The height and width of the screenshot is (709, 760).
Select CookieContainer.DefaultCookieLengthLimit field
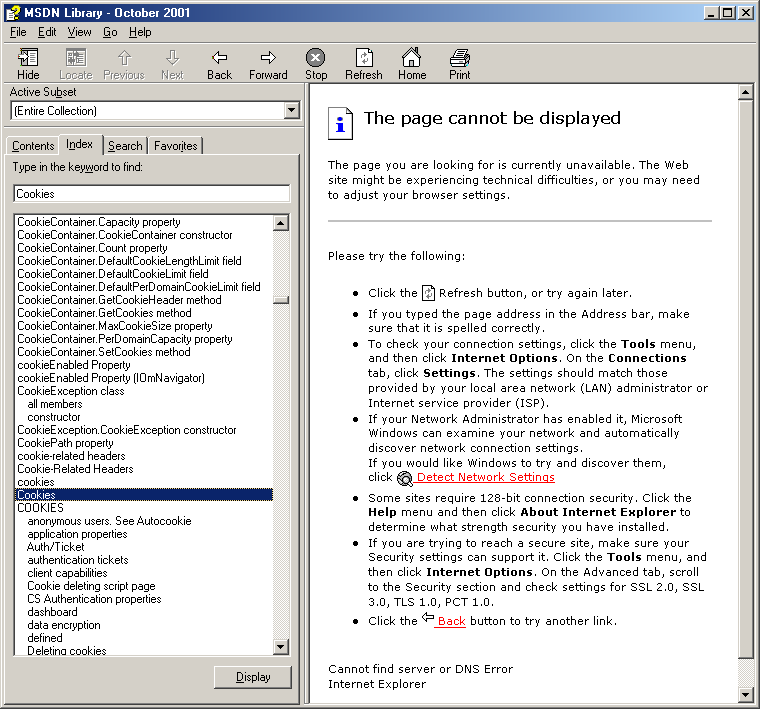[x=129, y=261]
